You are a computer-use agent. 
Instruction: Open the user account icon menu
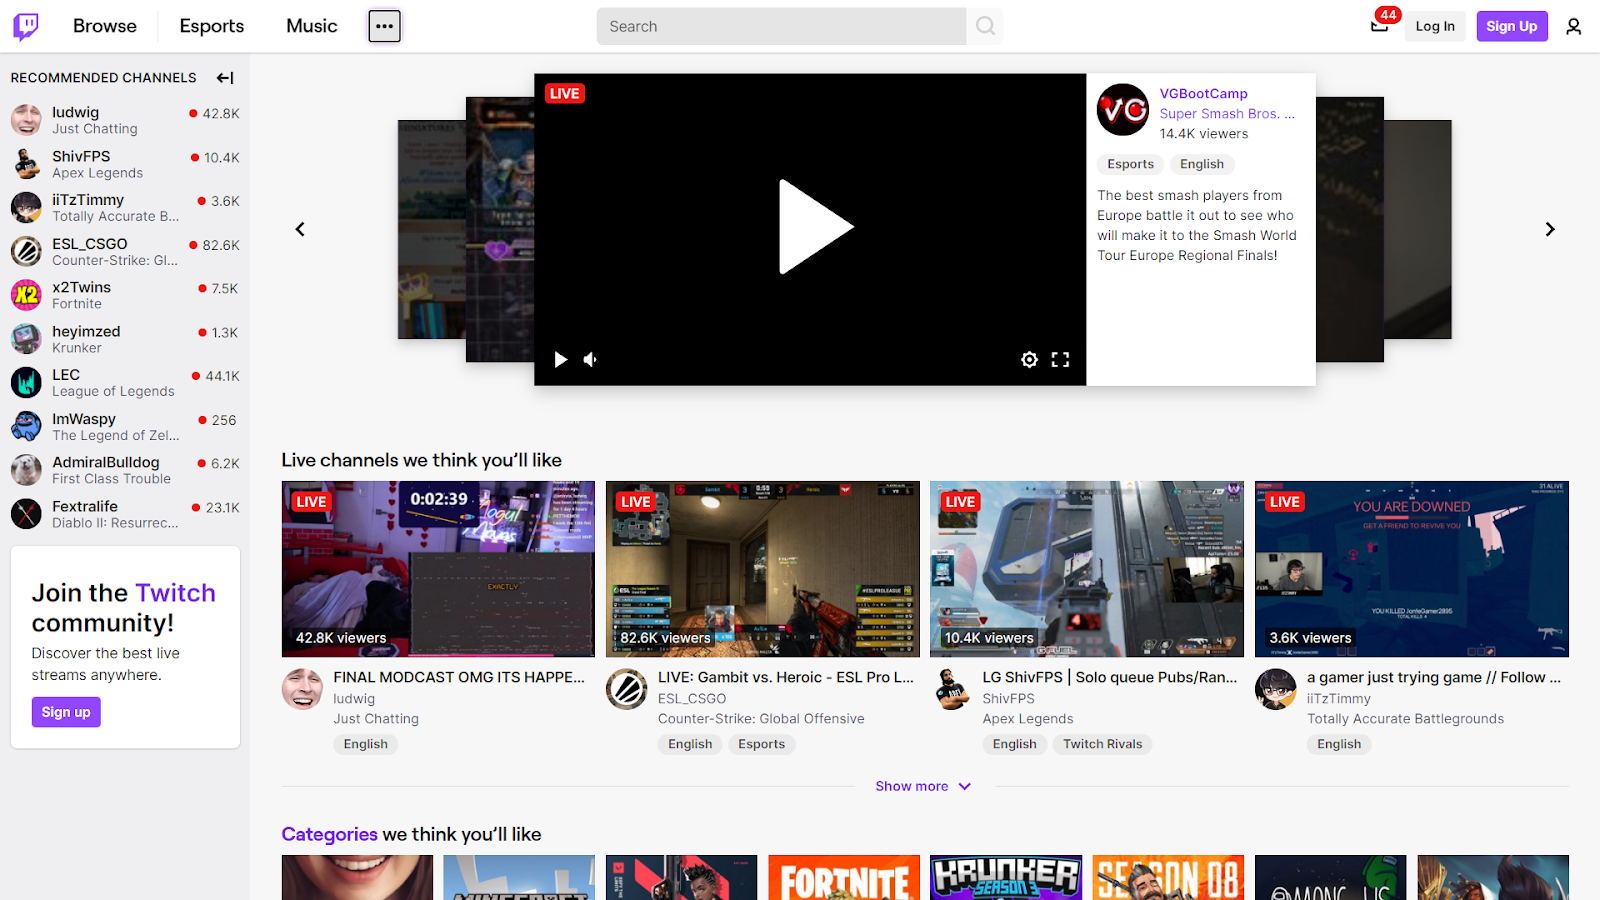point(1573,26)
